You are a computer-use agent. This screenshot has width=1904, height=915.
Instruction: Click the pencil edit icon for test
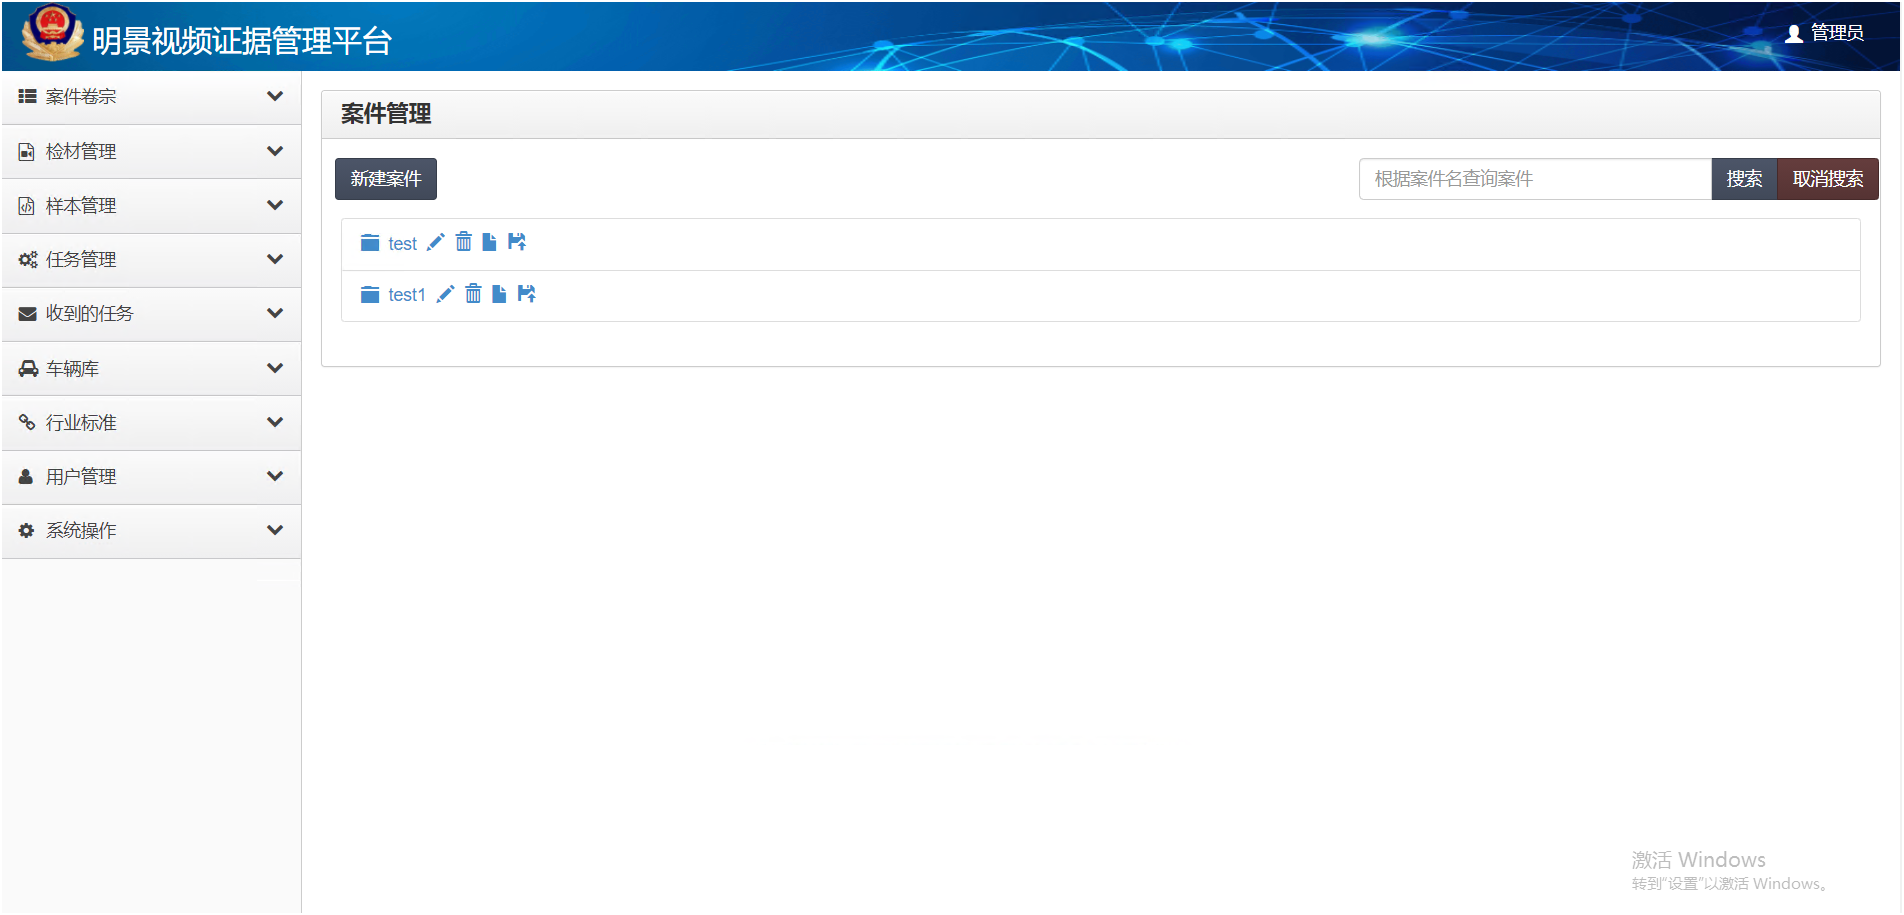pos(435,242)
